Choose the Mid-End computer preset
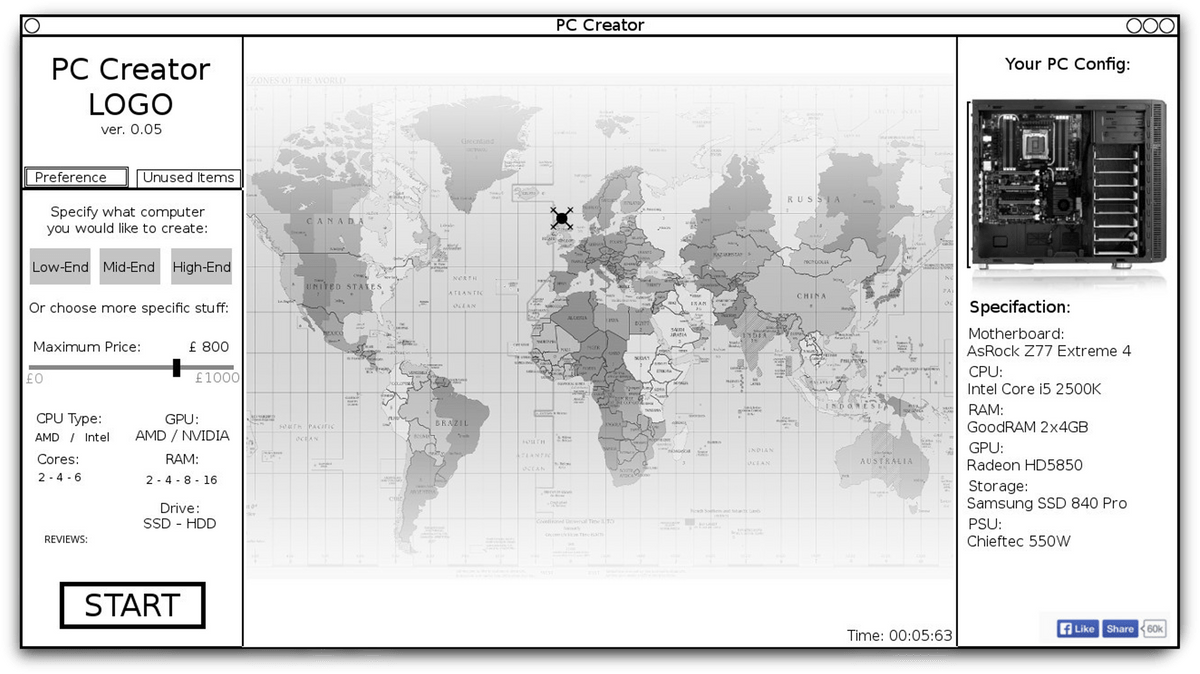 (x=129, y=267)
